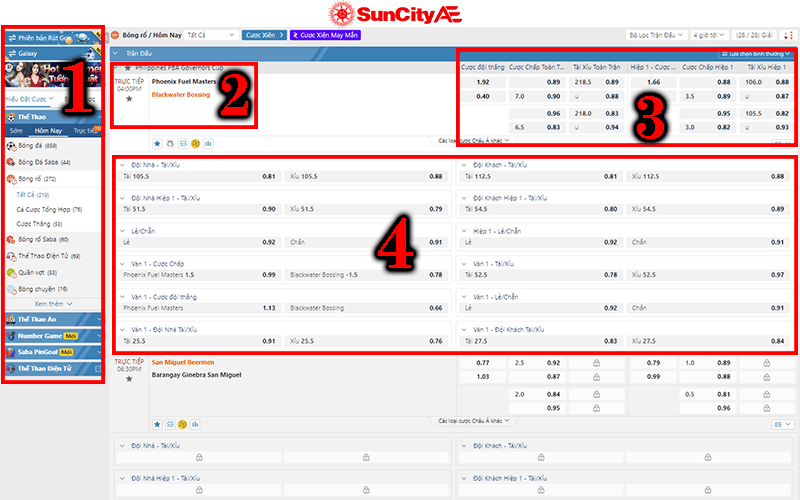Click the soccer ball icon beside Thể Thao
800x500 pixels.
click(x=11, y=117)
